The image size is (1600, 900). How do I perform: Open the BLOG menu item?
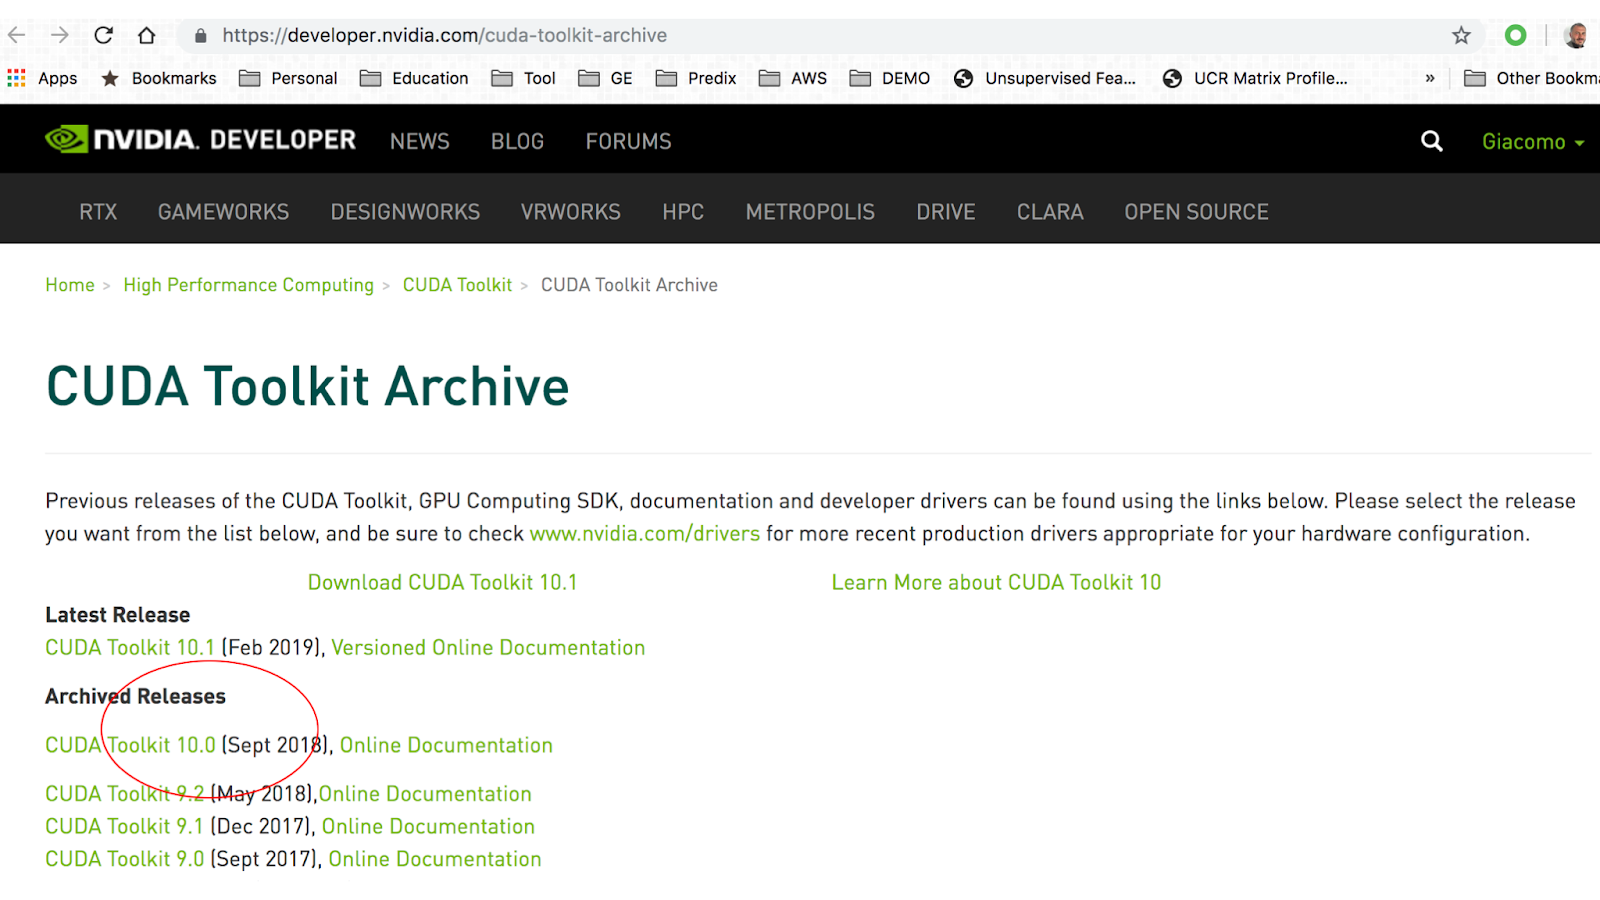click(517, 142)
